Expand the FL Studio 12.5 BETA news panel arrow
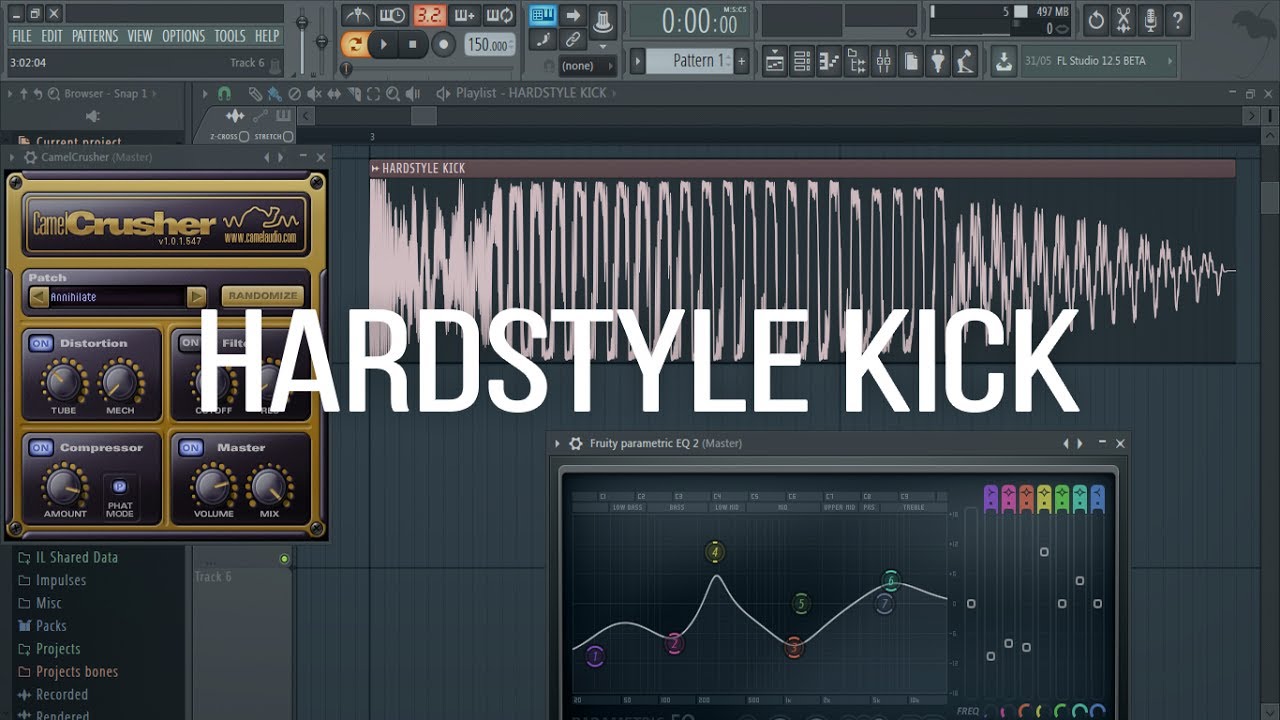The height and width of the screenshot is (720, 1280). [x=1169, y=61]
